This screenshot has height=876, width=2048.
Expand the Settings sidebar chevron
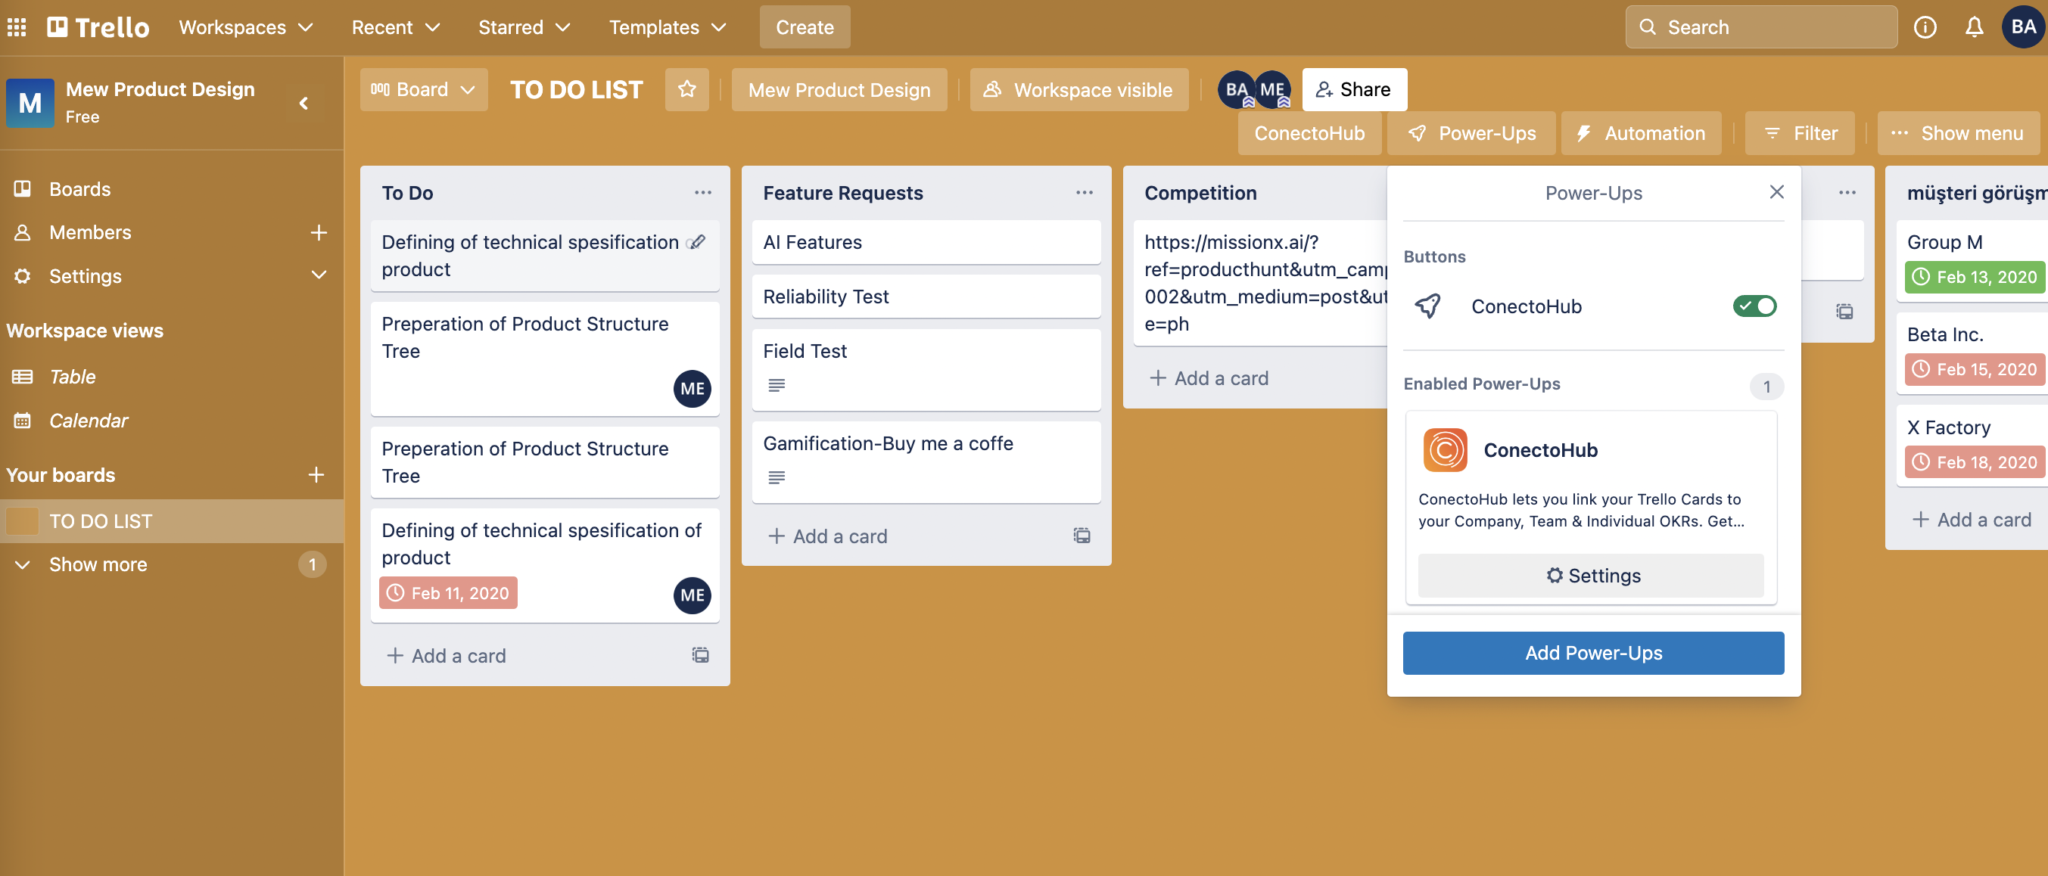pyautogui.click(x=319, y=275)
